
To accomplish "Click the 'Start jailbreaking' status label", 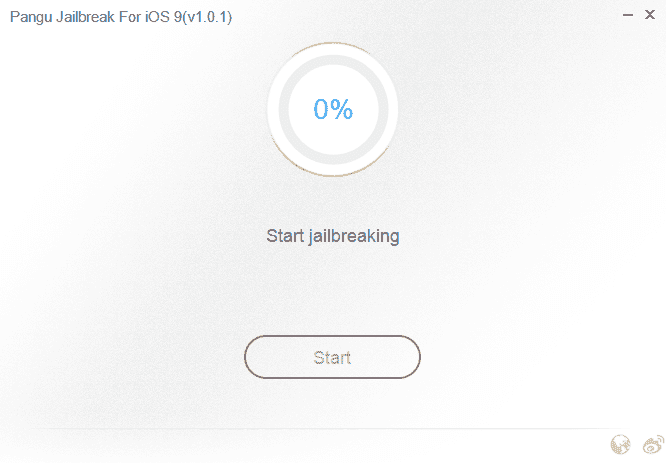I will [333, 236].
